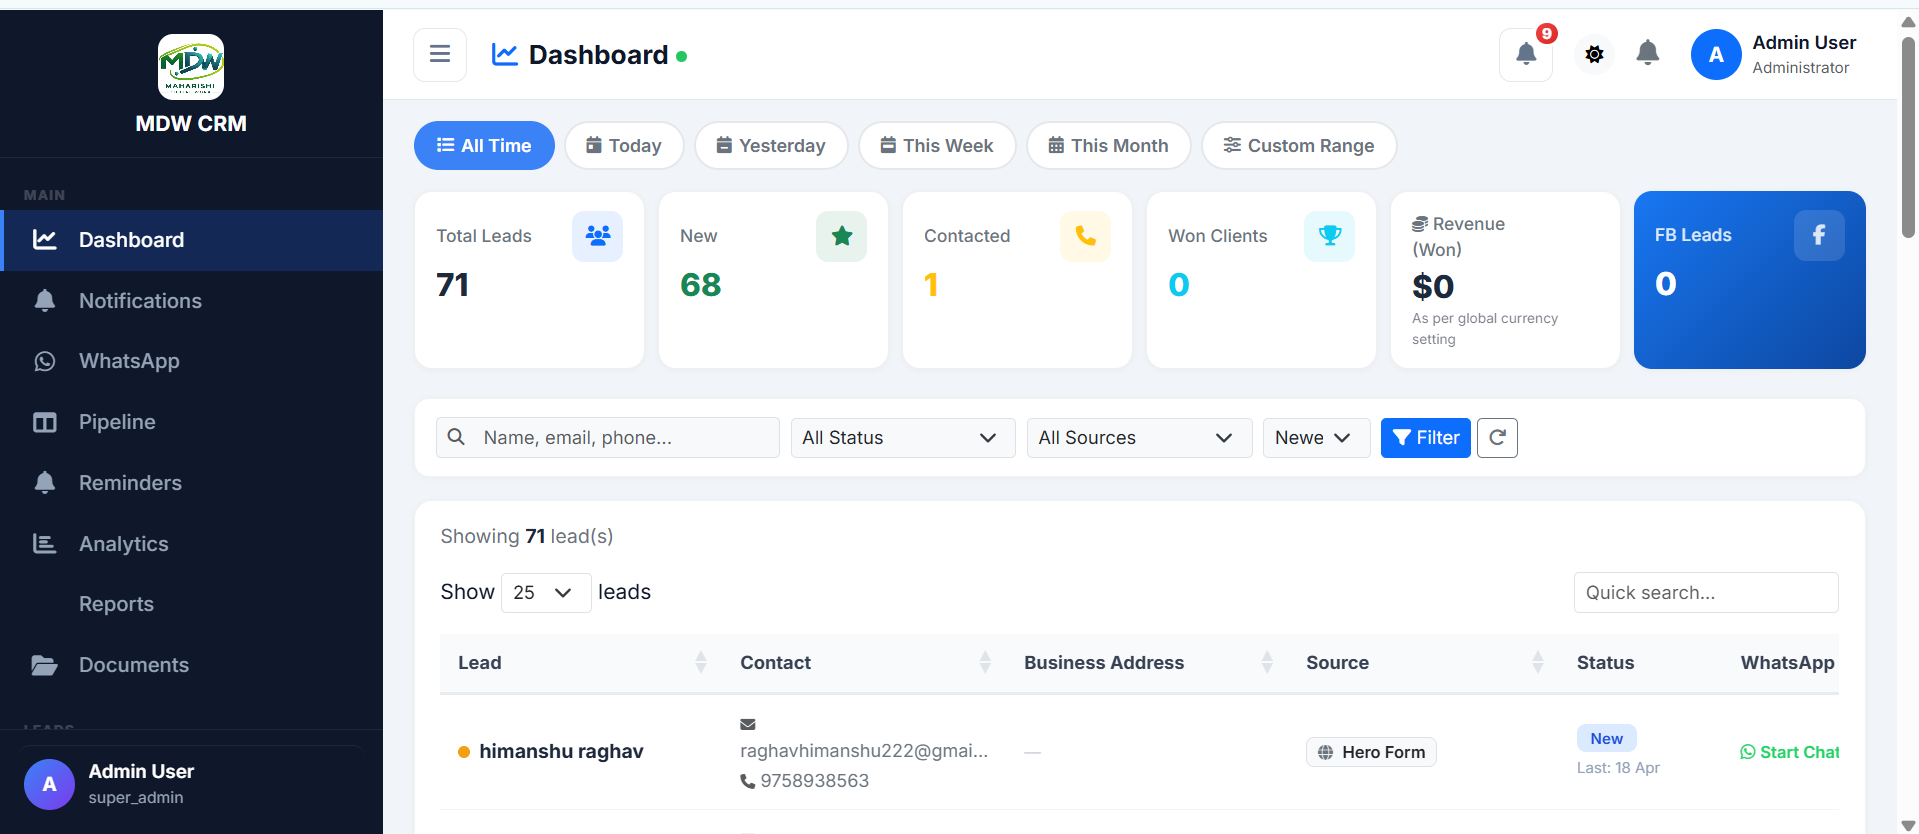Expand the Newest sort dropdown

(x=1316, y=438)
